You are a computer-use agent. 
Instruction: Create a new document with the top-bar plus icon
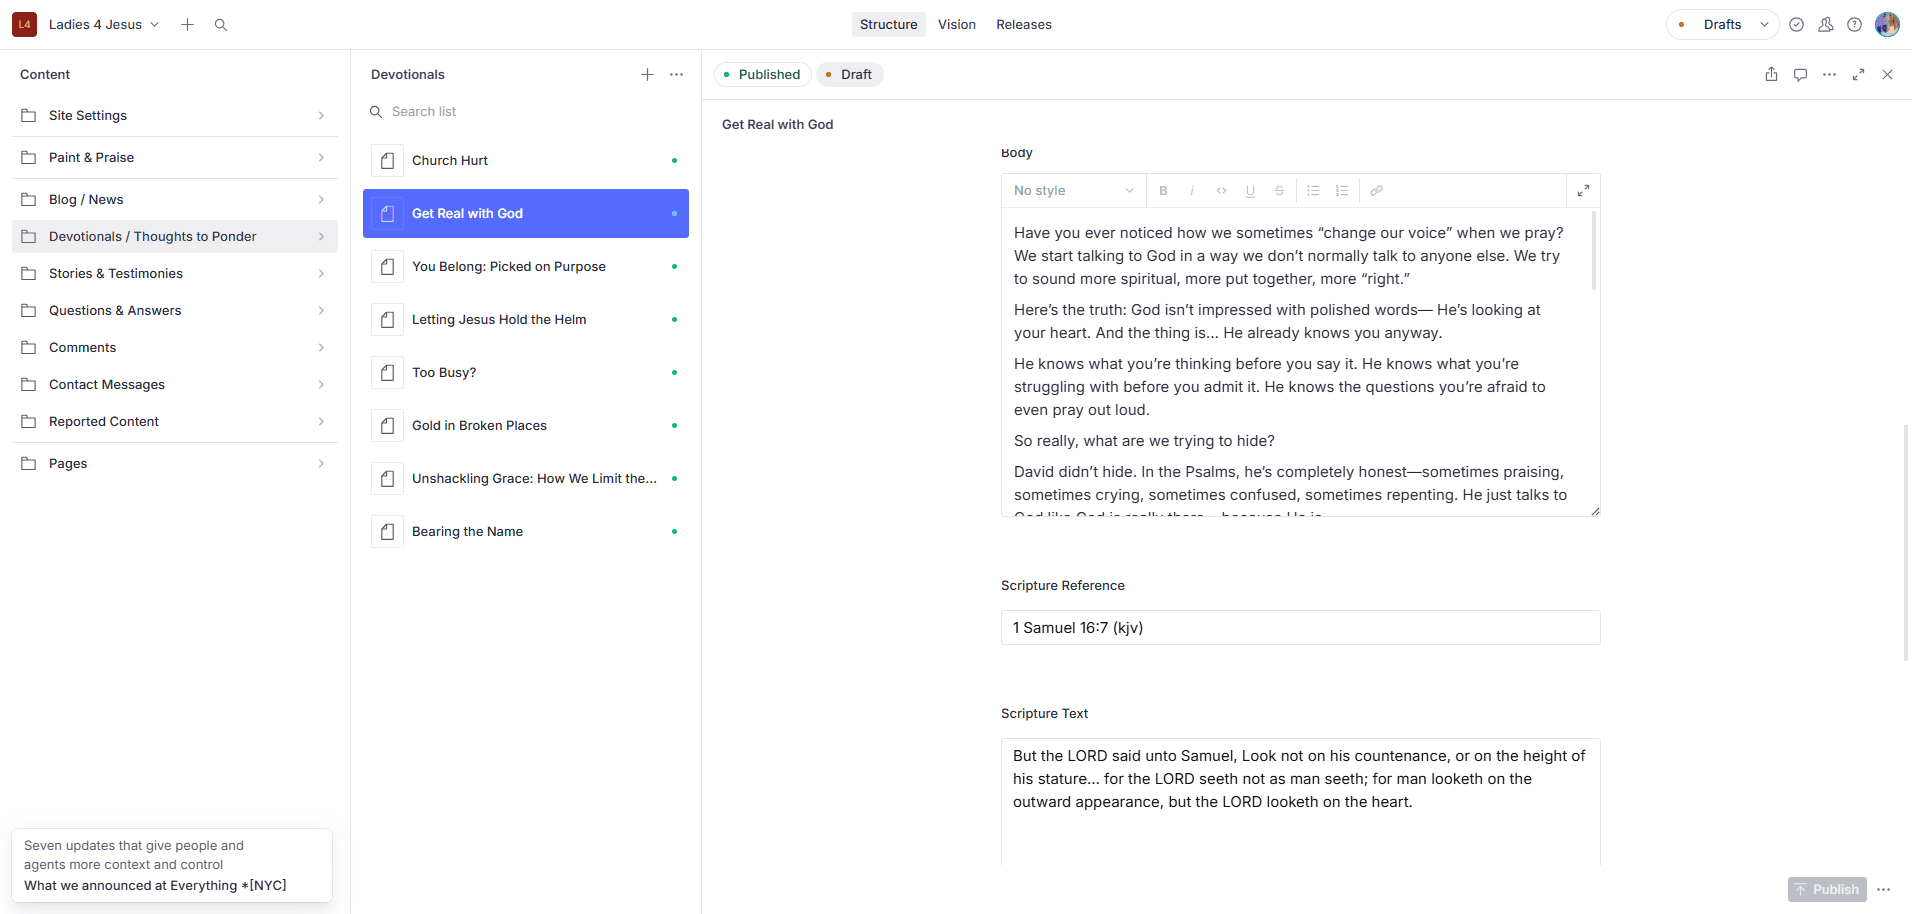[x=187, y=25]
